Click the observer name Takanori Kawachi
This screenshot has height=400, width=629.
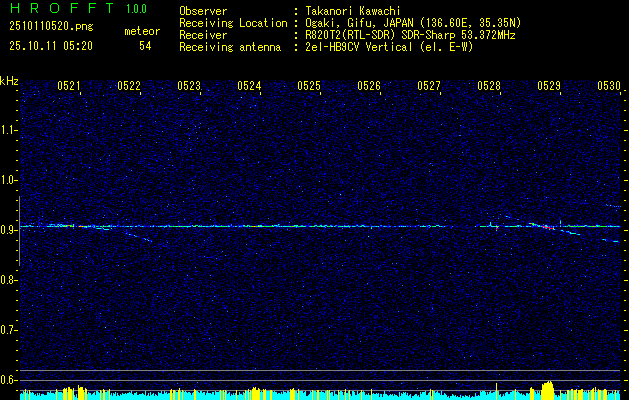pos(353,11)
